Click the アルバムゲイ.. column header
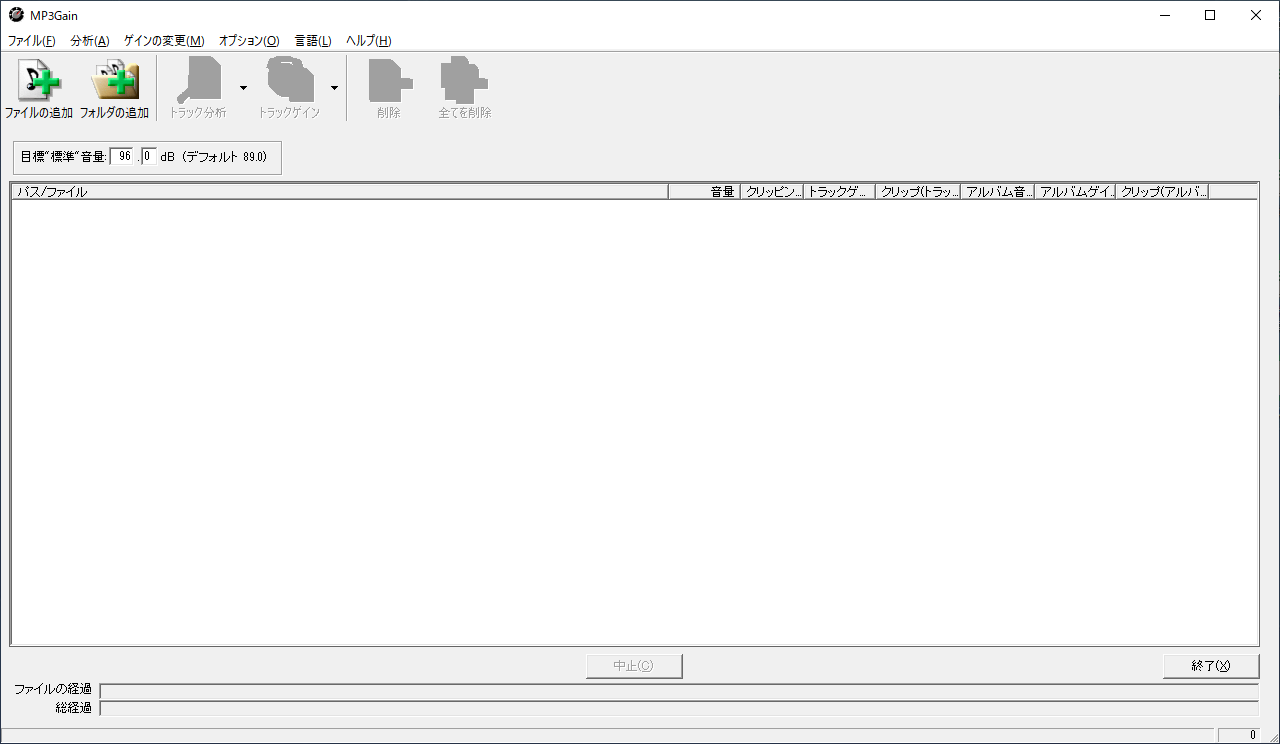Screen dimensions: 1280x744 point(1075,192)
